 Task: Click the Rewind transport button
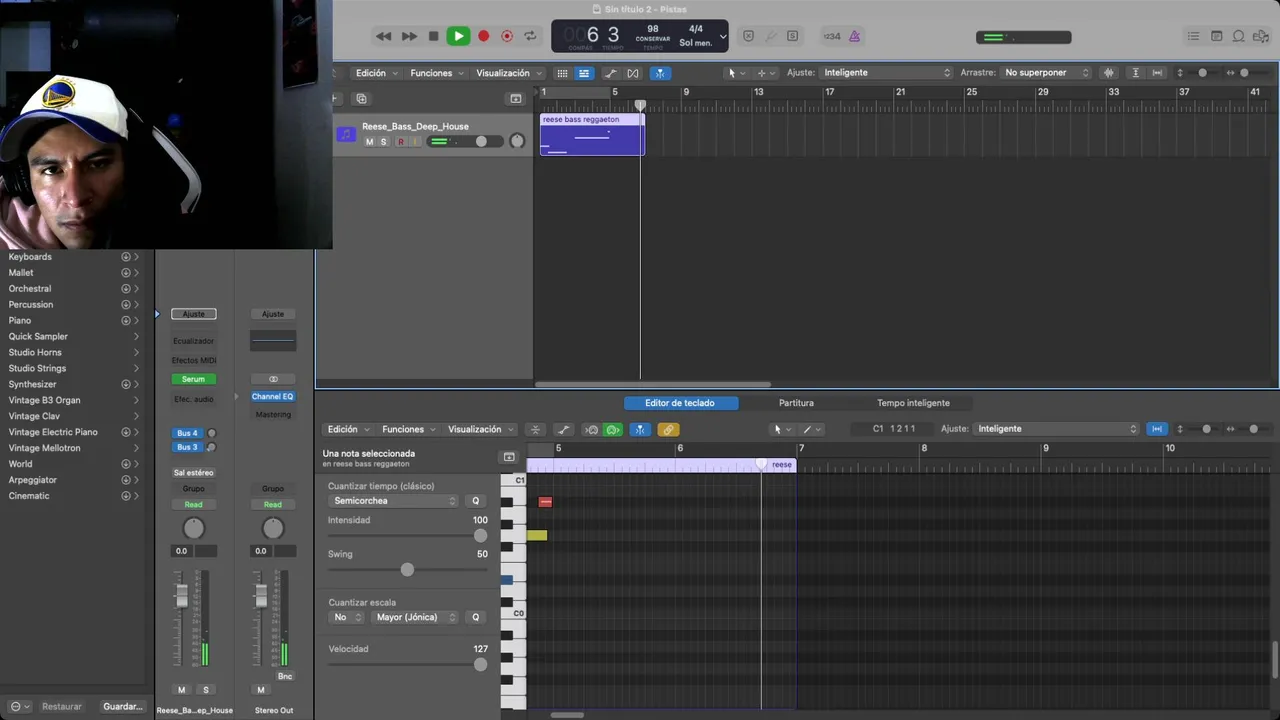(383, 36)
